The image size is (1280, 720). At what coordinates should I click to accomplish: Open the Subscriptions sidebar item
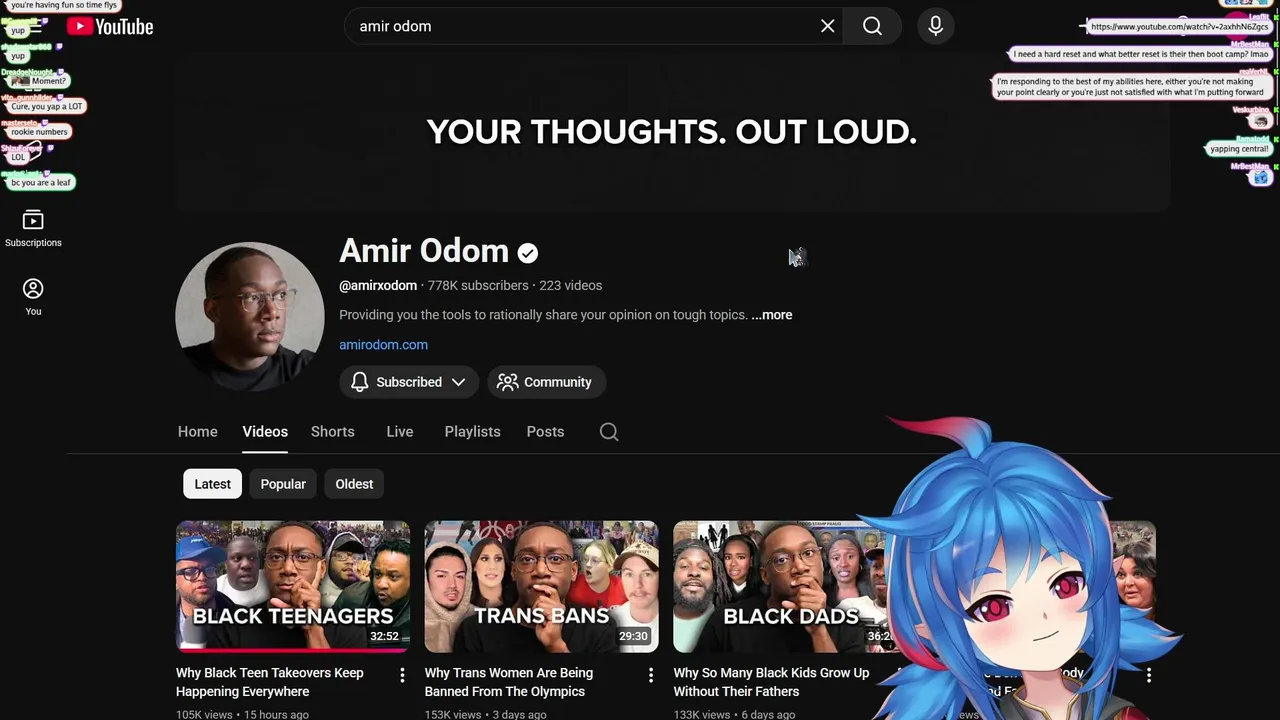pyautogui.click(x=33, y=228)
